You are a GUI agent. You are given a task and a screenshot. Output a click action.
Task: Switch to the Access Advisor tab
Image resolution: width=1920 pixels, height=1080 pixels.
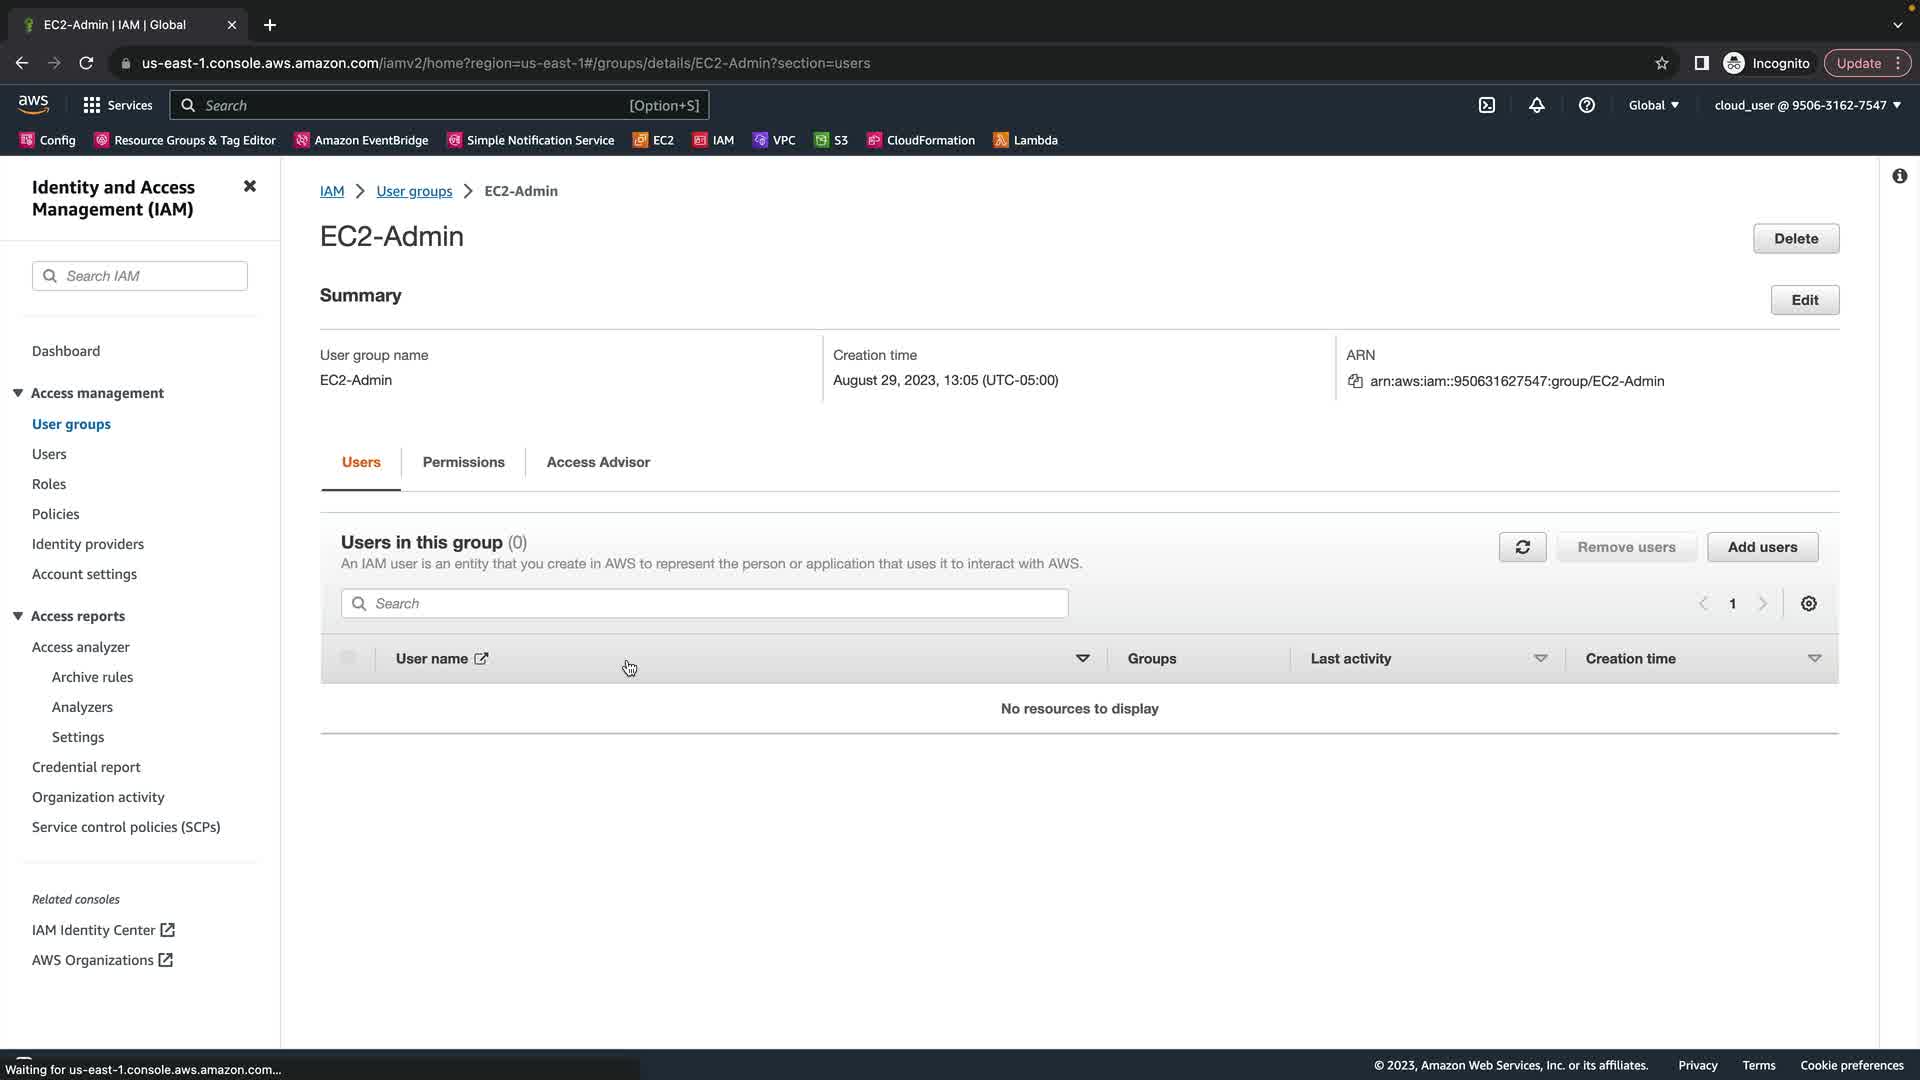pos(598,462)
